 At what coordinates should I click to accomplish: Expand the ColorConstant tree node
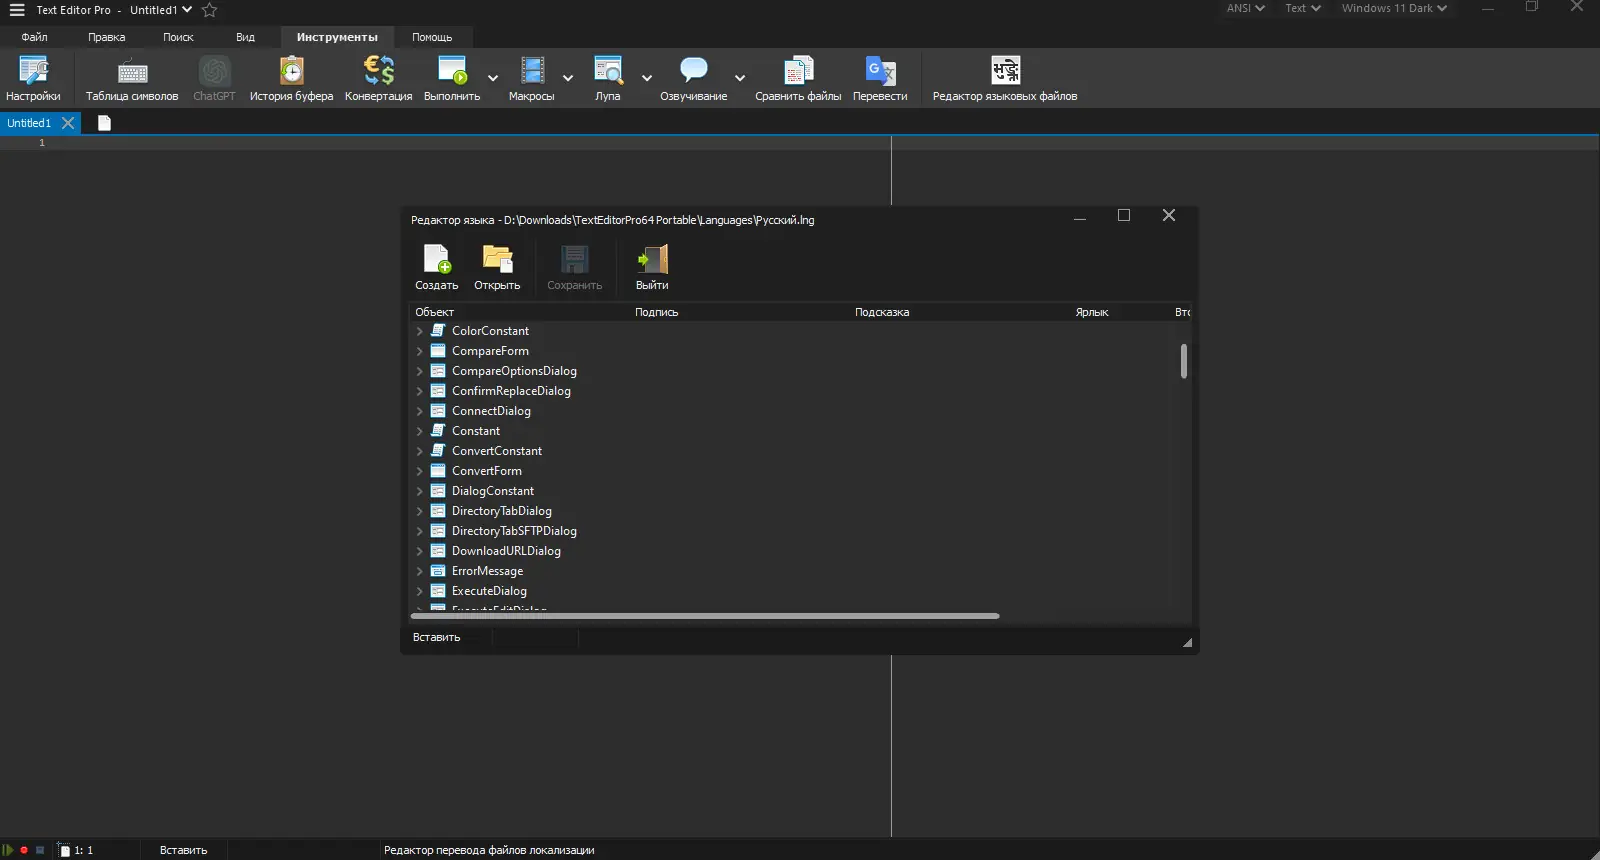click(420, 331)
